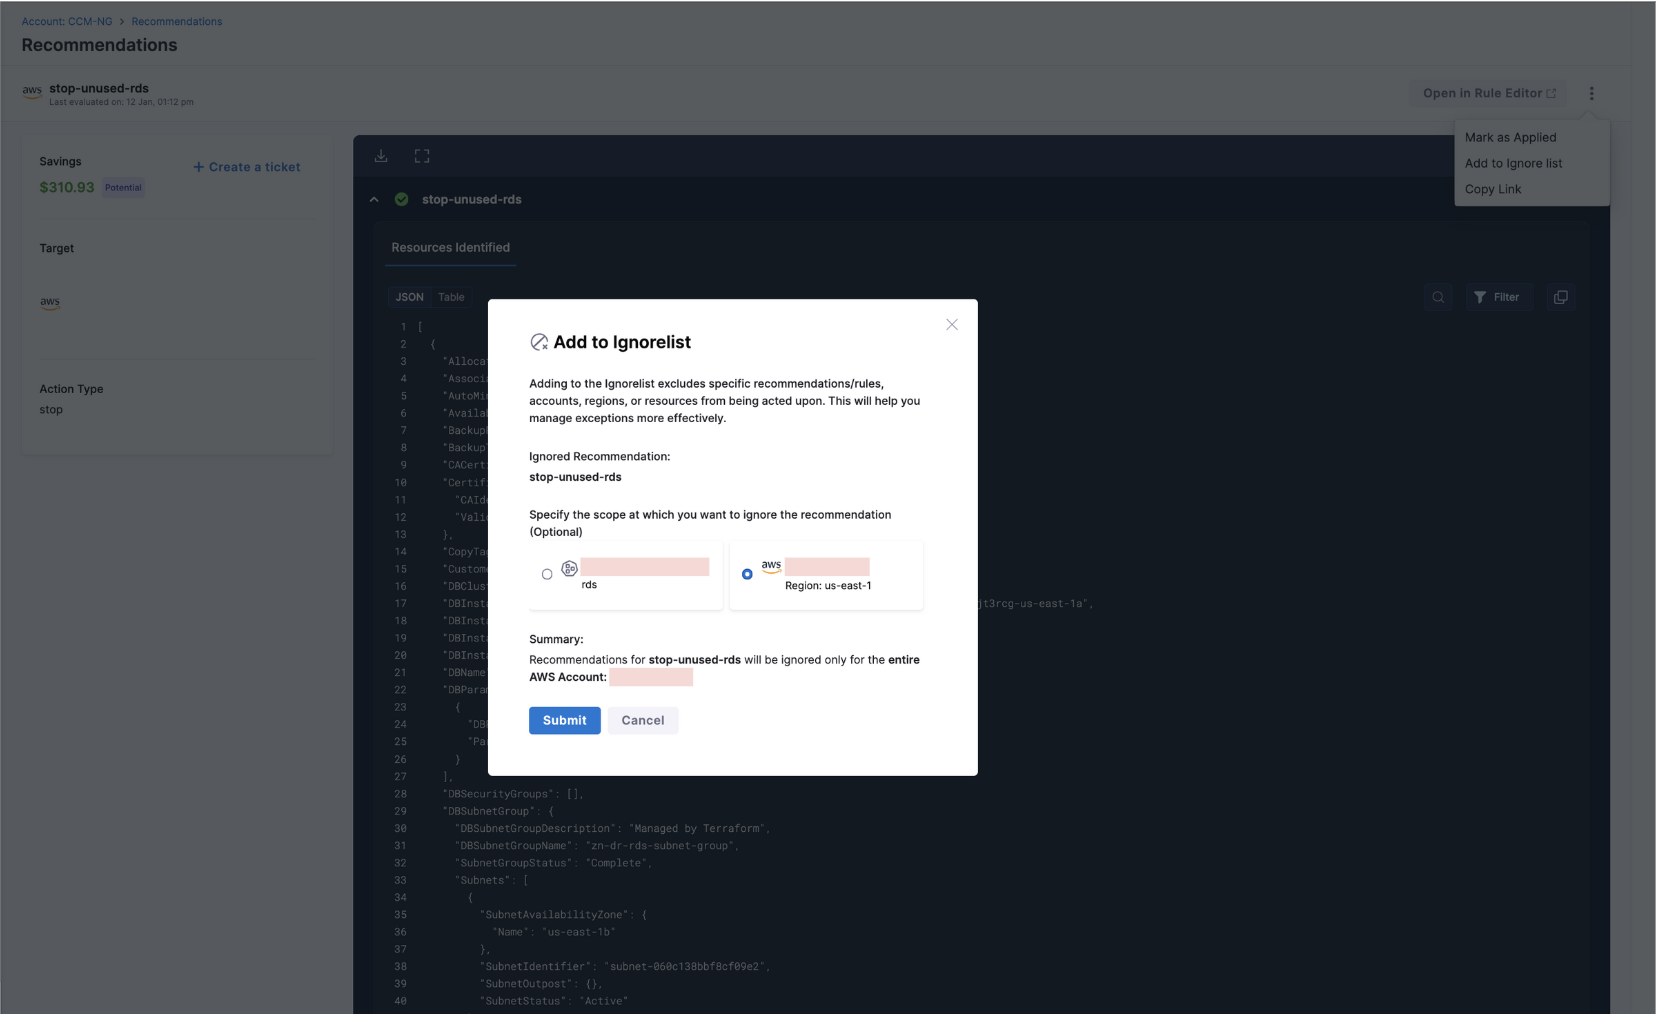The width and height of the screenshot is (1658, 1014).
Task: Open the three-dot more options menu
Action: [1591, 93]
